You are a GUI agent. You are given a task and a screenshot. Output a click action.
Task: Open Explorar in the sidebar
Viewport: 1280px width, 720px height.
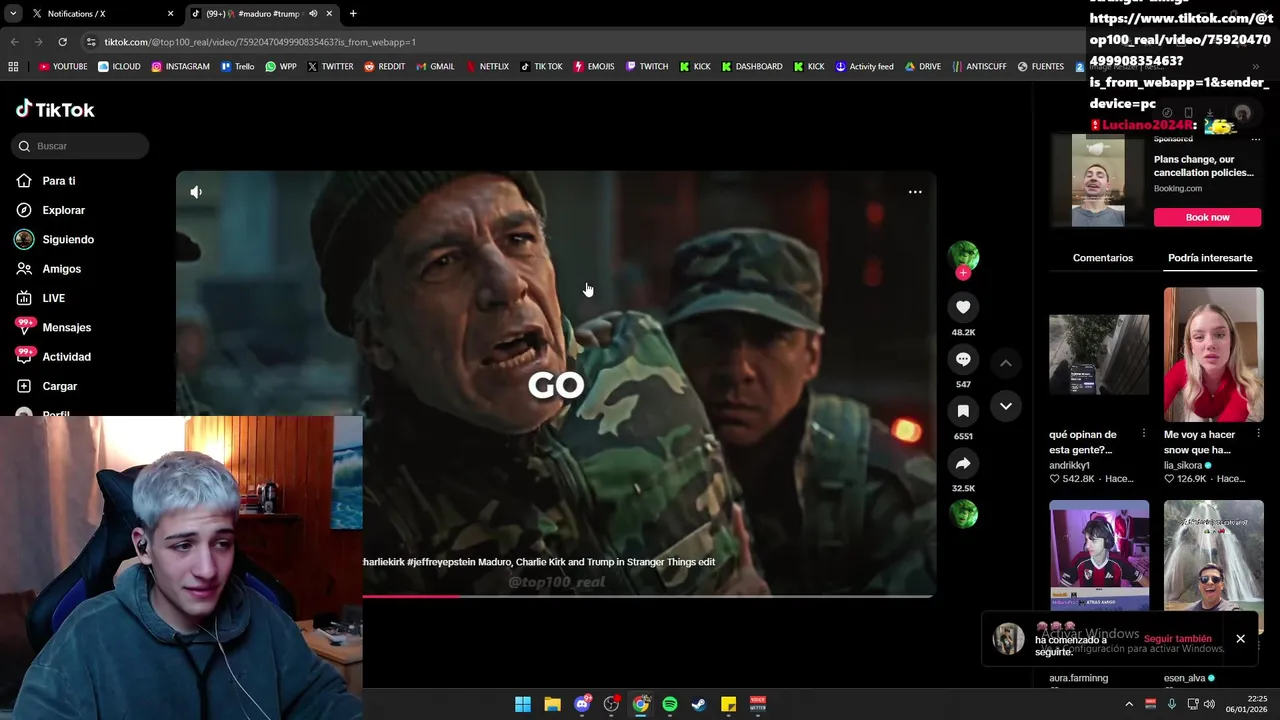pyautogui.click(x=63, y=210)
